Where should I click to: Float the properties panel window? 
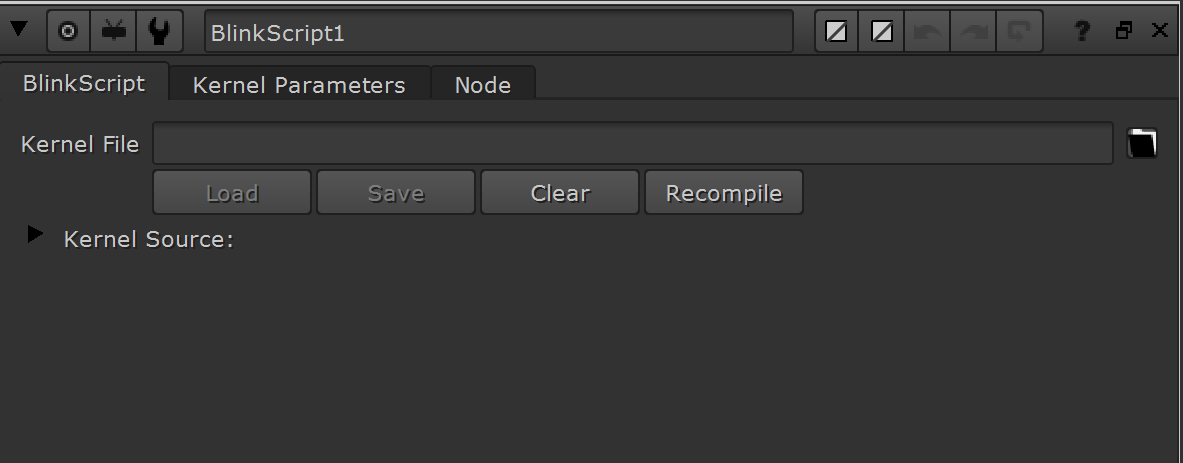(x=1123, y=30)
